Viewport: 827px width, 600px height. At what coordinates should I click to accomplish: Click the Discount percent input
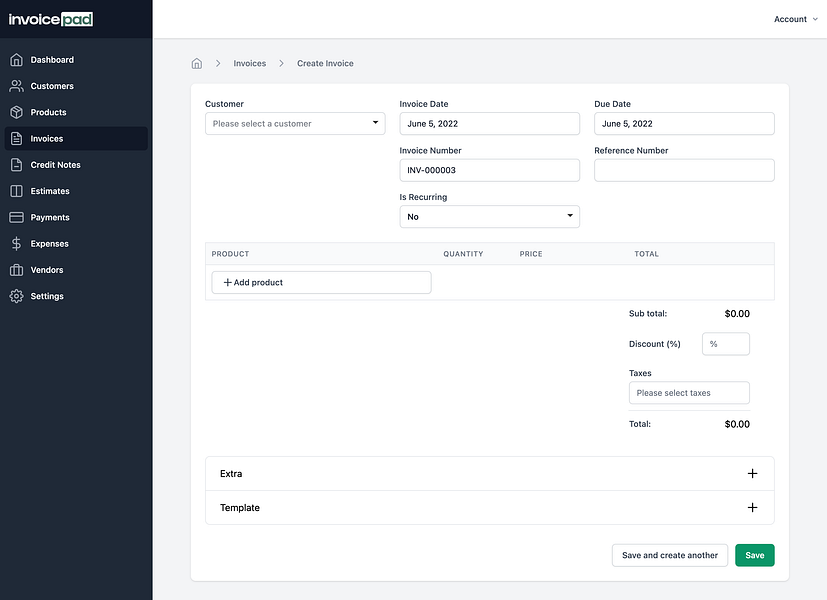[x=726, y=344]
